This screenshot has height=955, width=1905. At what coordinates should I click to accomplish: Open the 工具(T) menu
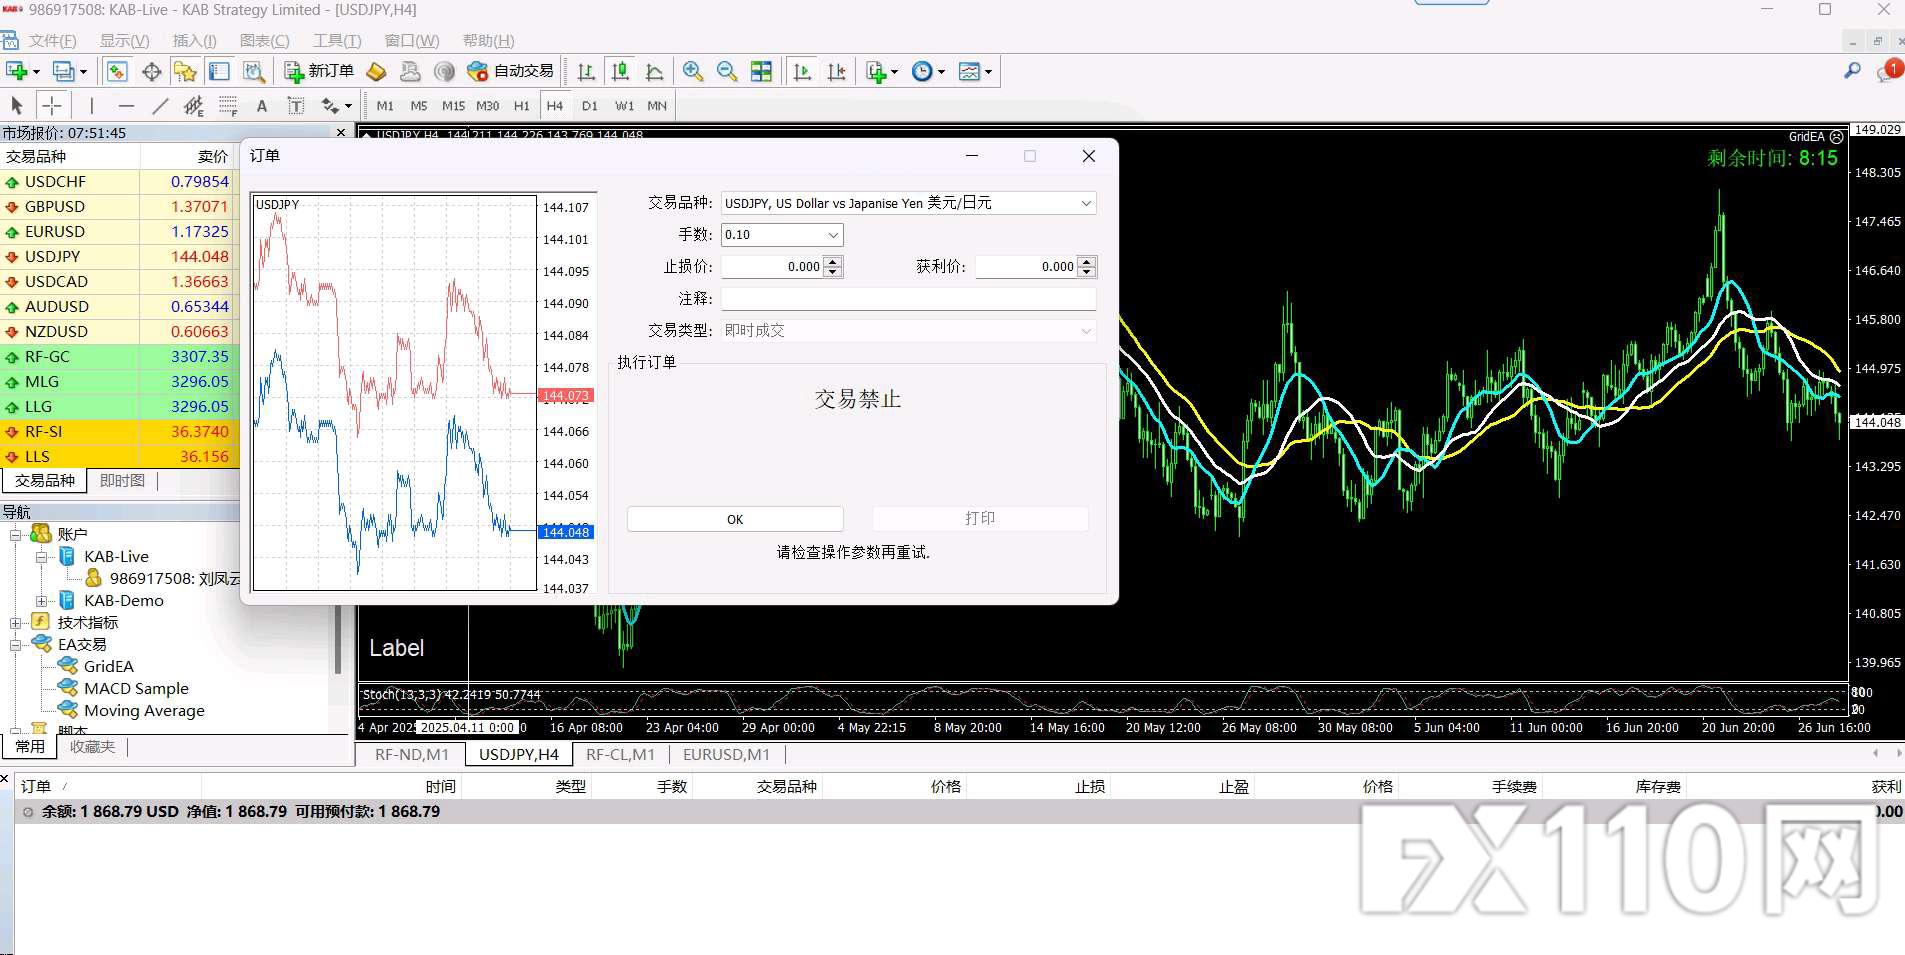[x=337, y=41]
